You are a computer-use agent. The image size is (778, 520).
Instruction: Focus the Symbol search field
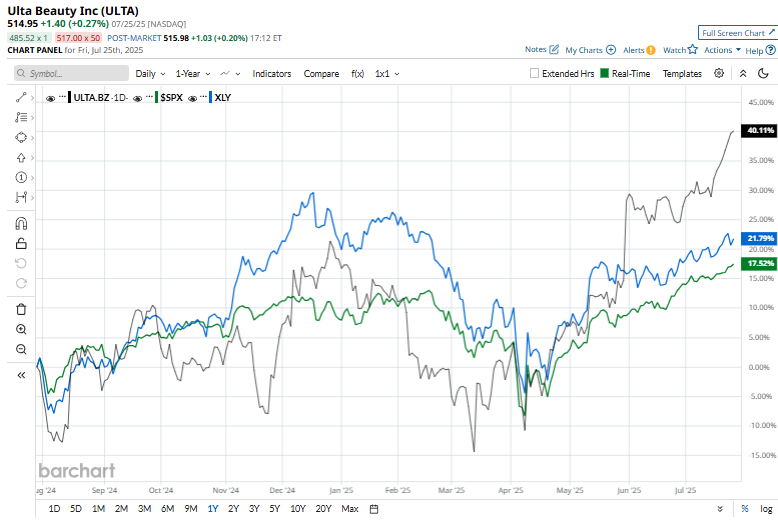point(71,73)
